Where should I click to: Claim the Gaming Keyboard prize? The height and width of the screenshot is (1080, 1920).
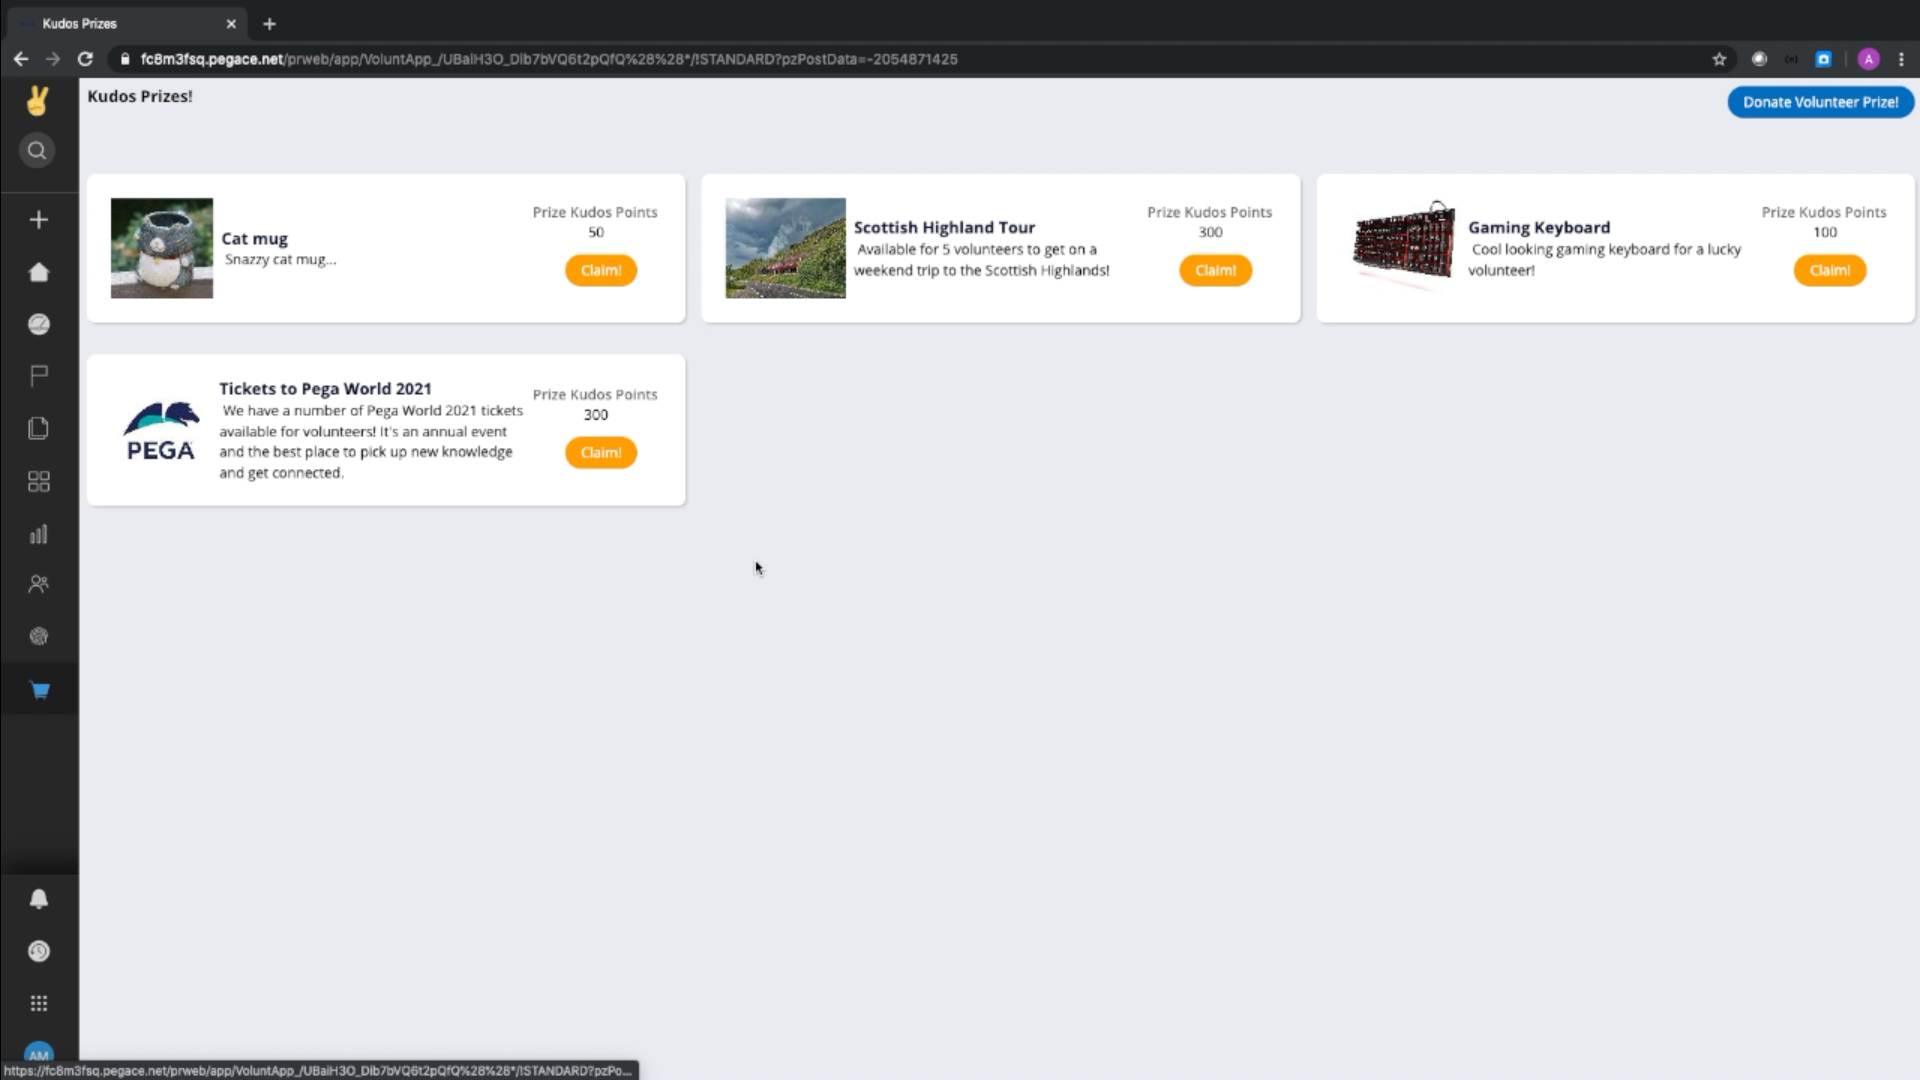[x=1829, y=270]
